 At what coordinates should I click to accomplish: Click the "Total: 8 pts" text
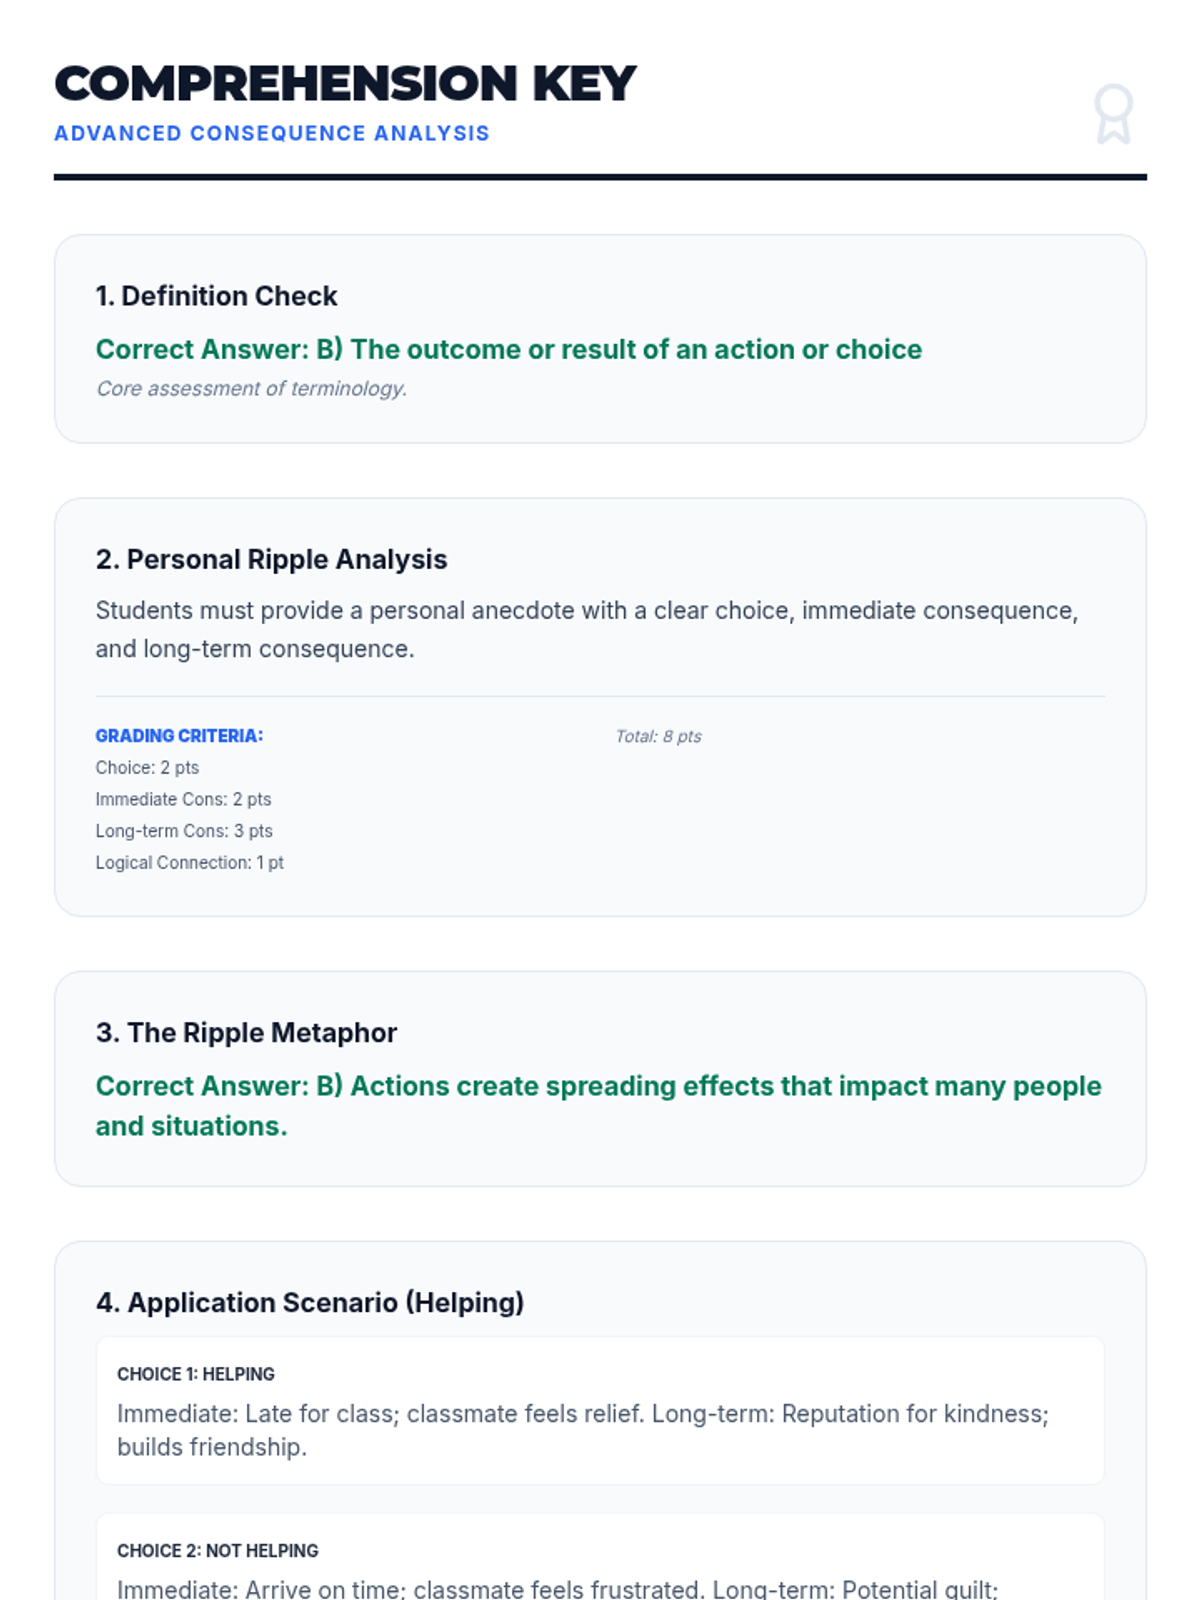pyautogui.click(x=658, y=736)
